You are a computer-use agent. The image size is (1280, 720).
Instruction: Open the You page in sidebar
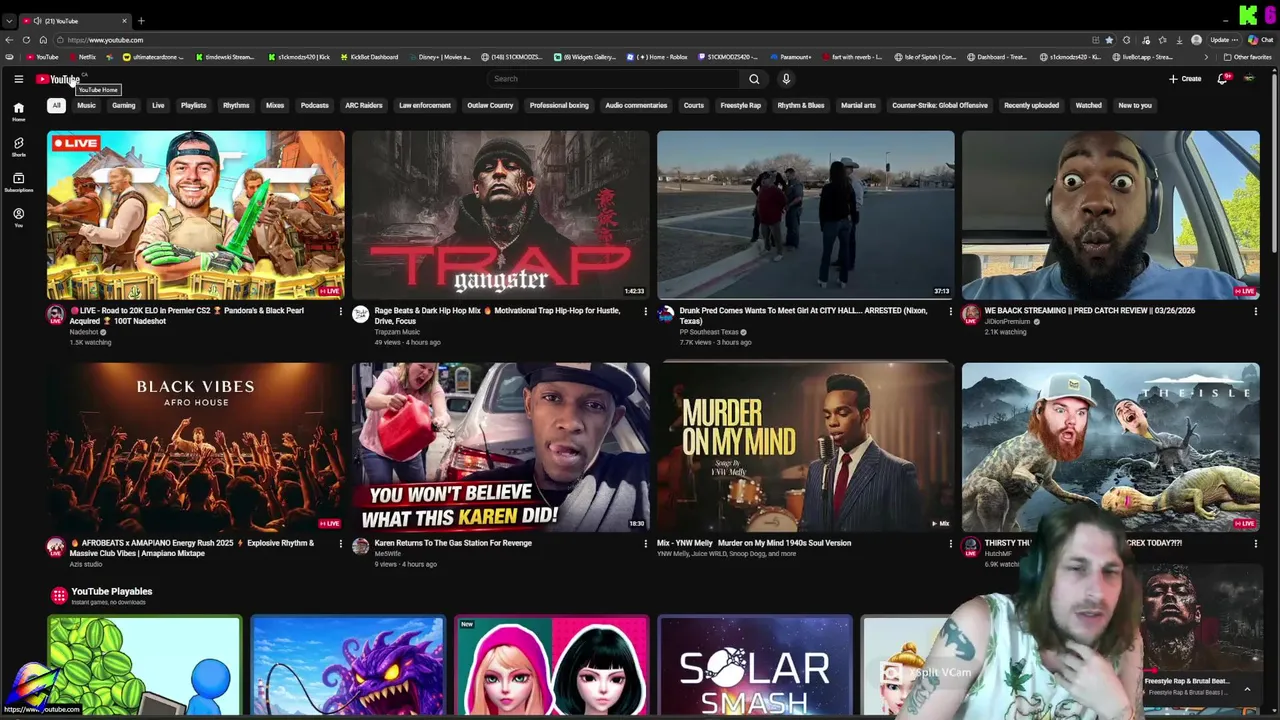coord(18,217)
